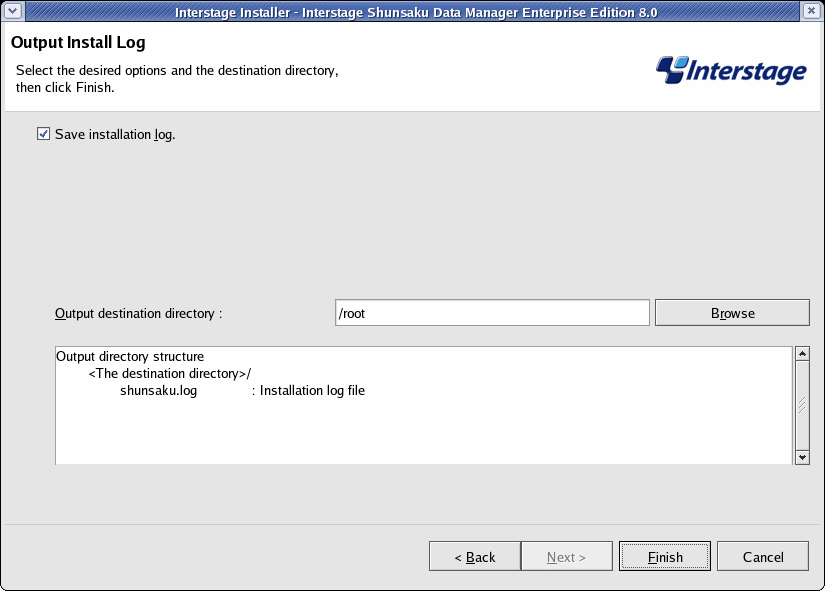This screenshot has width=825, height=591.
Task: Click the 'Output Install Log' heading
Action: click(x=78, y=42)
